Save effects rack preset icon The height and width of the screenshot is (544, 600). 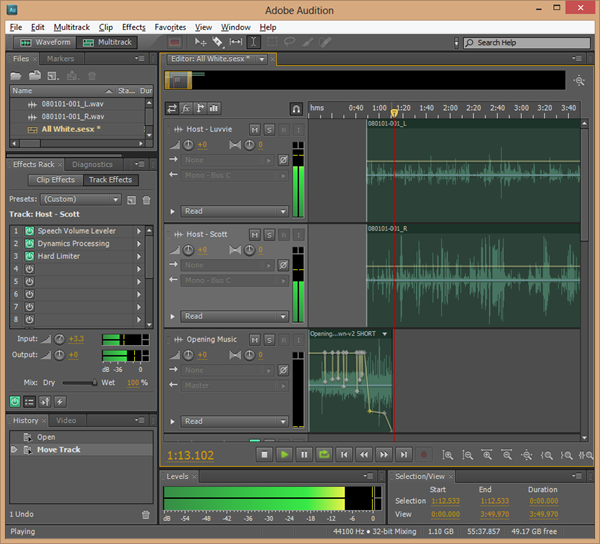point(131,200)
